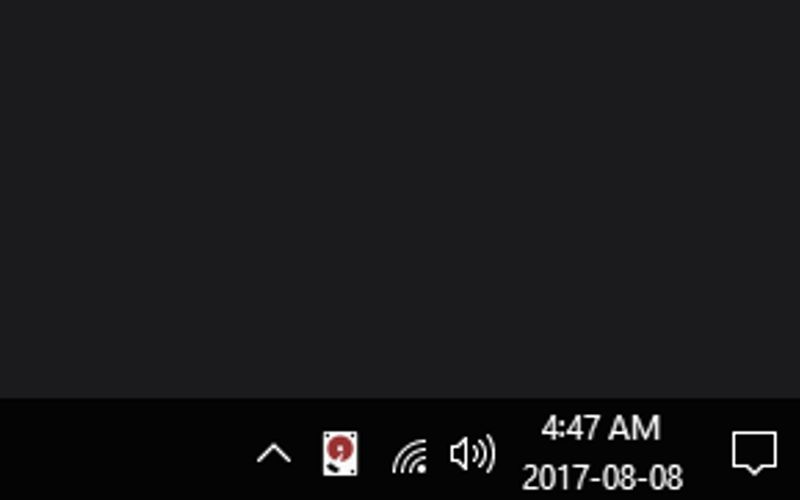Open the volume slider from speaker icon
The height and width of the screenshot is (500, 800).
pyautogui.click(x=473, y=453)
